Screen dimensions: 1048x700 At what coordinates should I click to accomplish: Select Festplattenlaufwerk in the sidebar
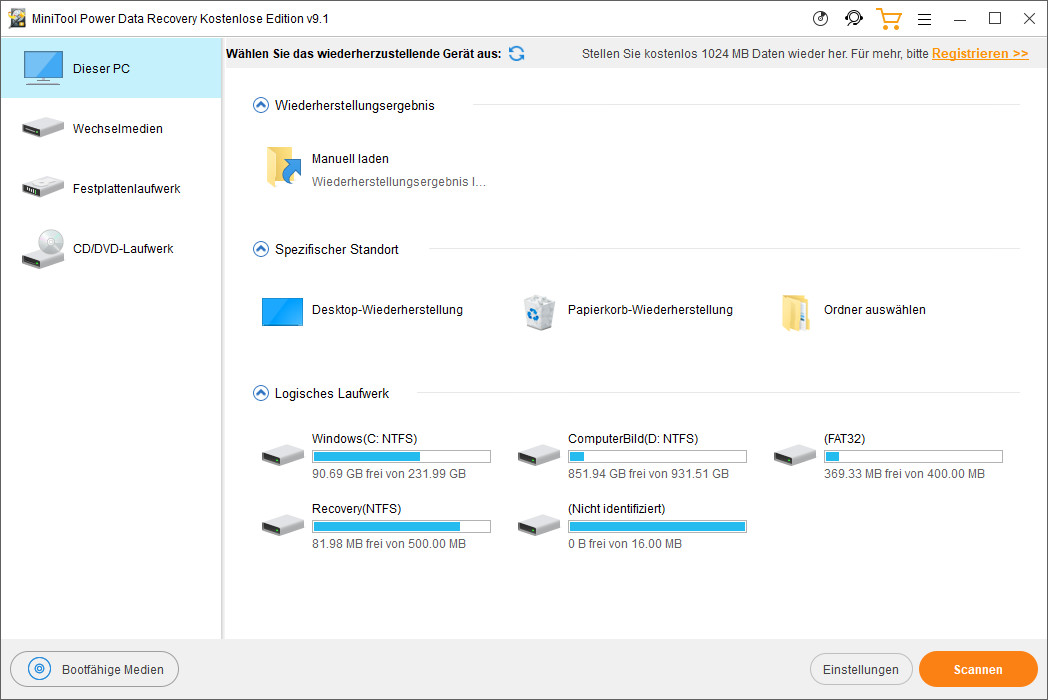111,189
